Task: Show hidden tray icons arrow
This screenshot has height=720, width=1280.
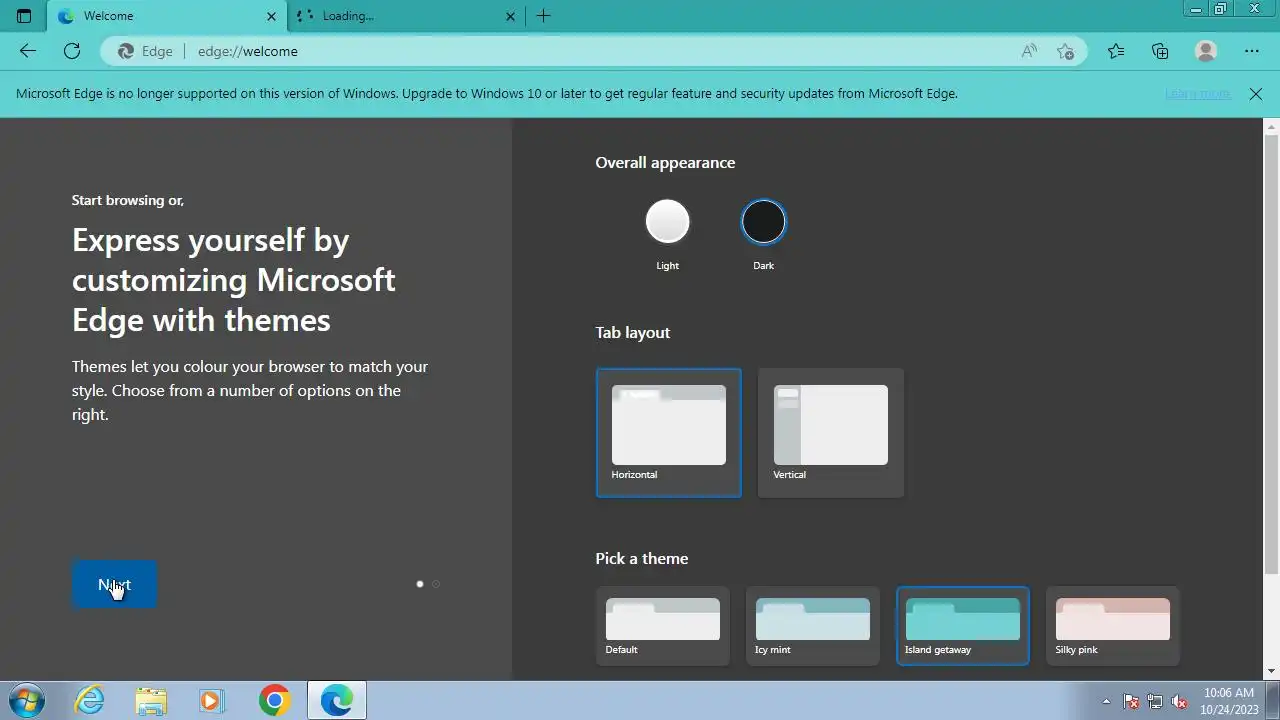Action: (1107, 701)
